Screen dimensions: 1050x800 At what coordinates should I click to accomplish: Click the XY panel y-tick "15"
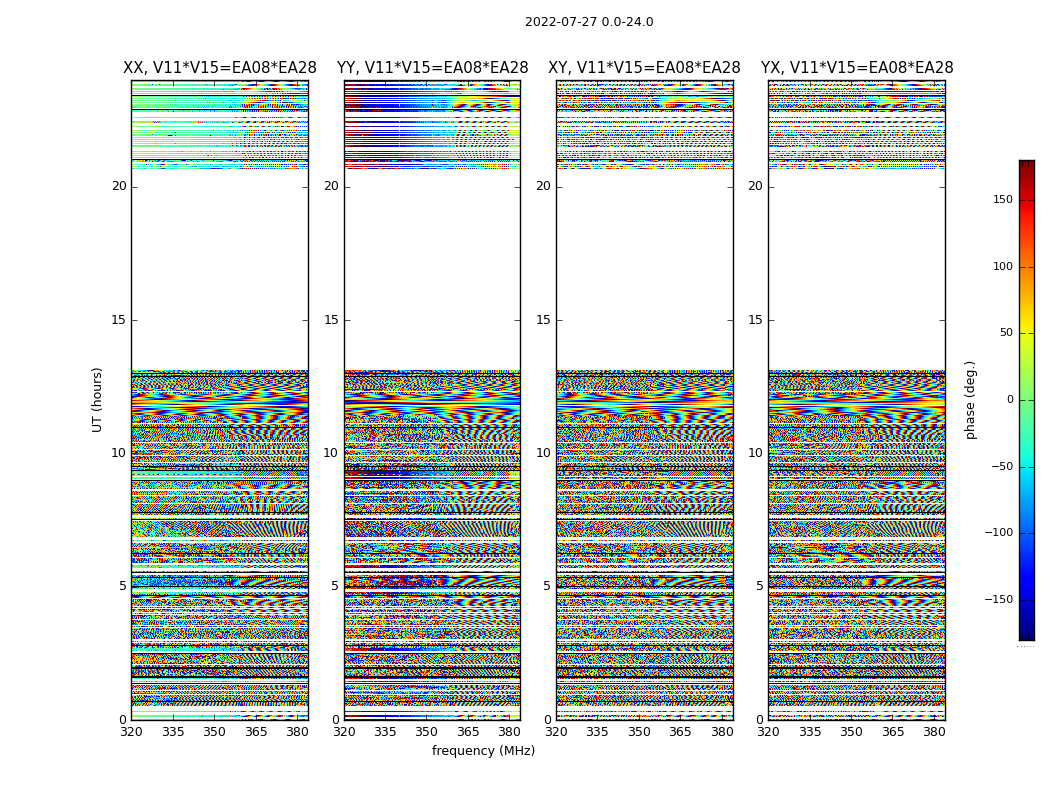[544, 320]
